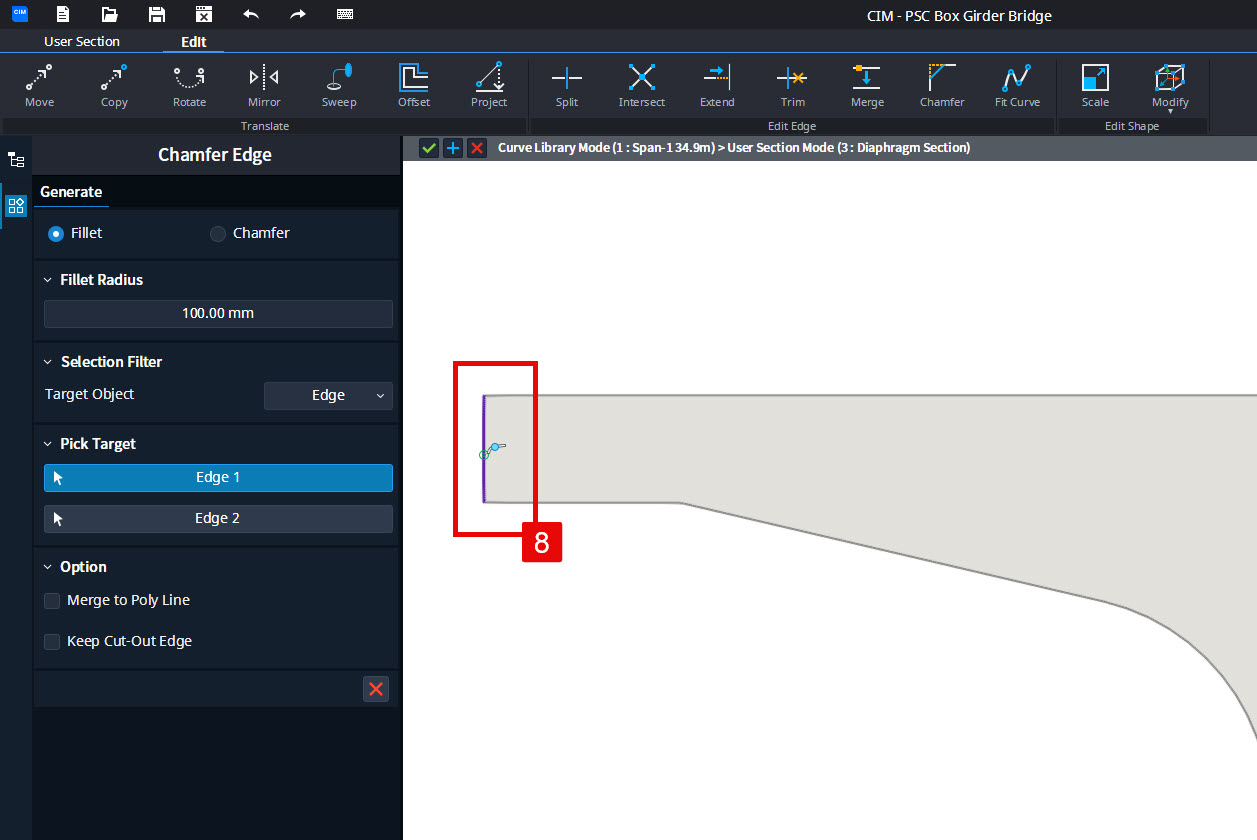Select the Intersect tool
This screenshot has height=840, width=1257.
[641, 85]
